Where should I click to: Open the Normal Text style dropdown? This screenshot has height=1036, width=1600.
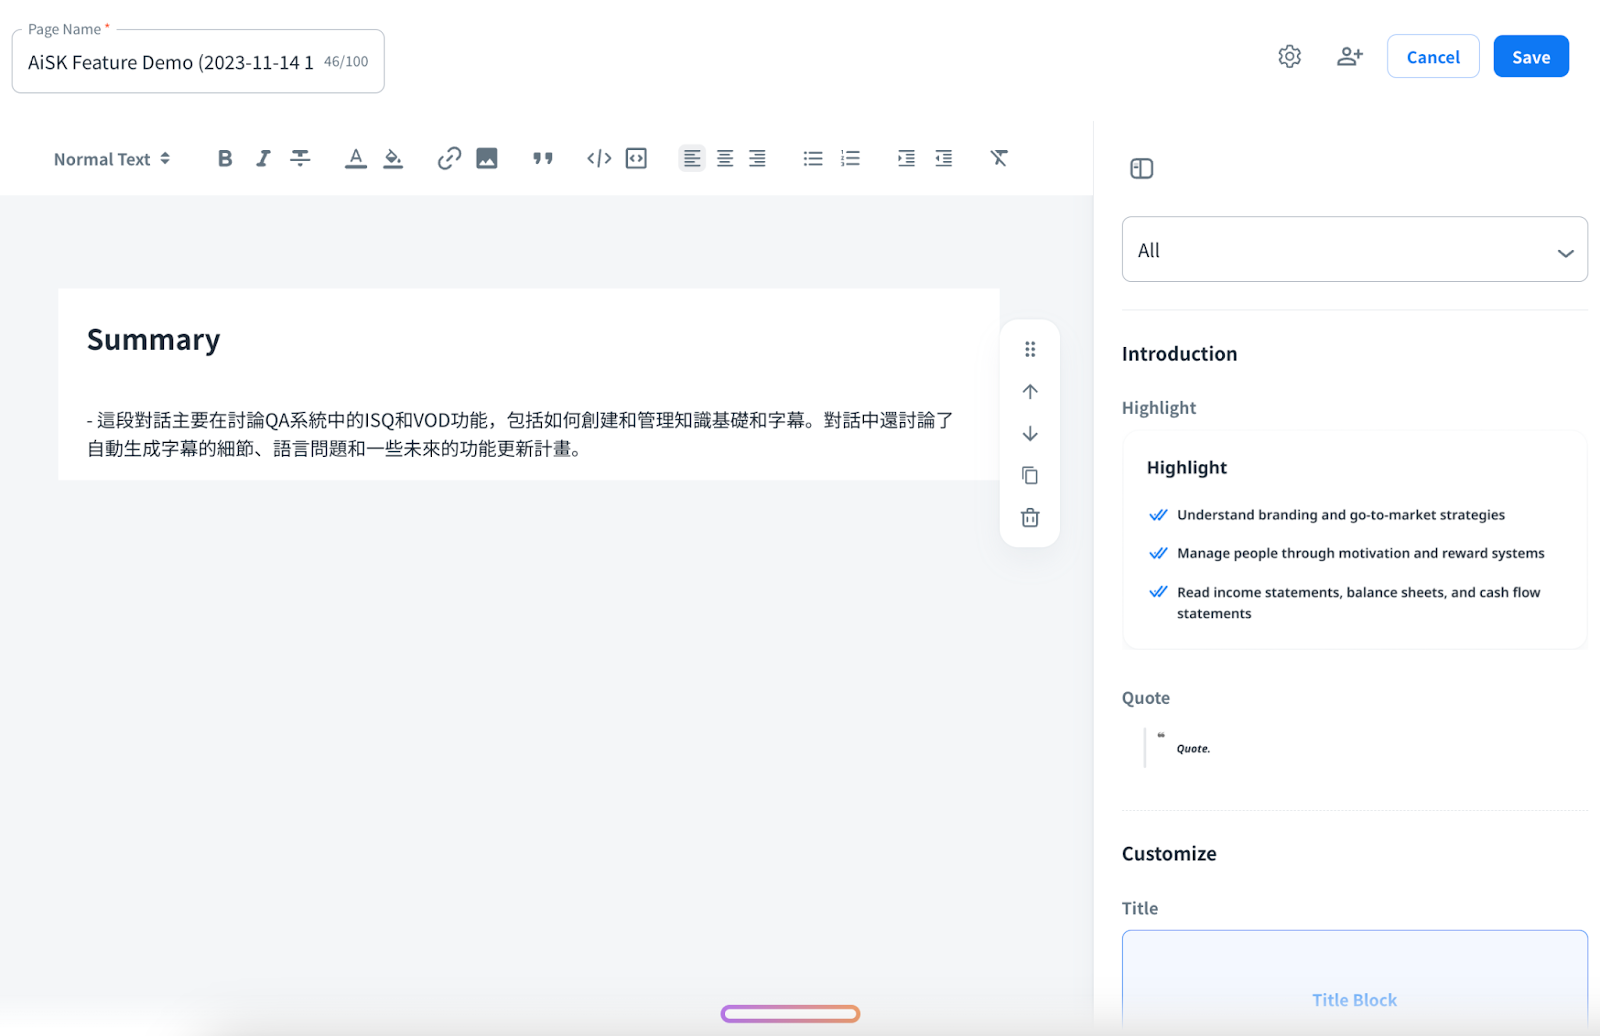(112, 159)
